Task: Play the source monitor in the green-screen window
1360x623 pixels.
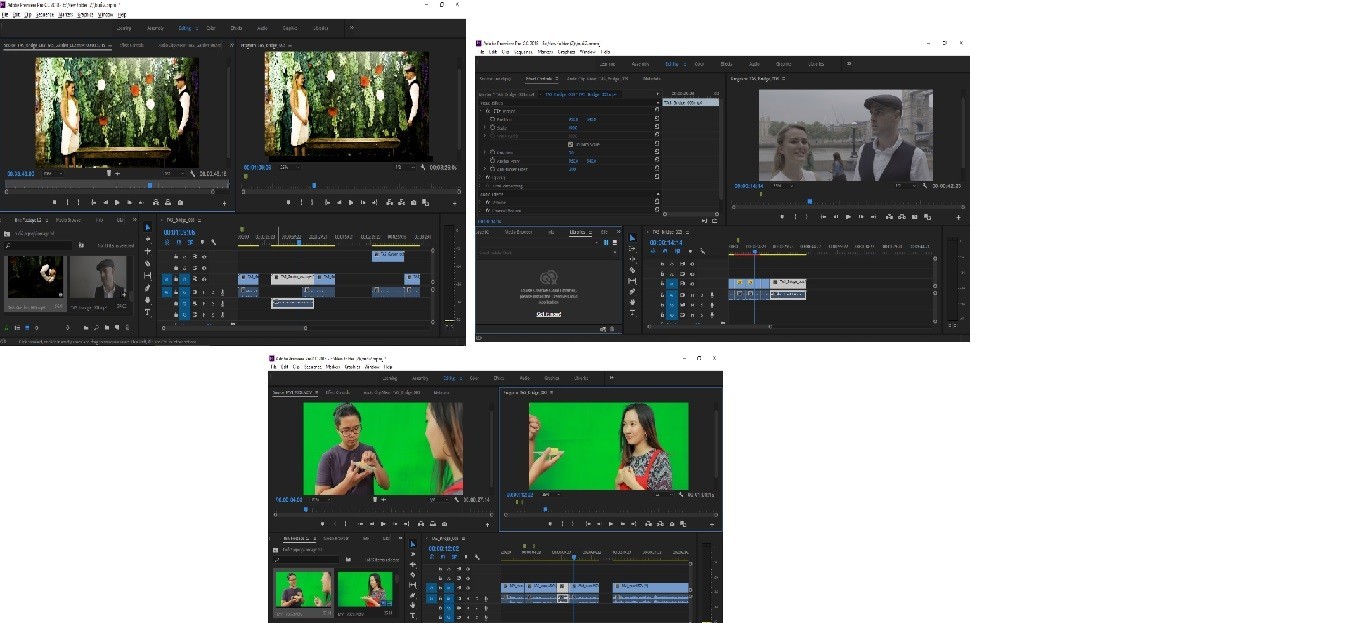Action: [x=383, y=523]
